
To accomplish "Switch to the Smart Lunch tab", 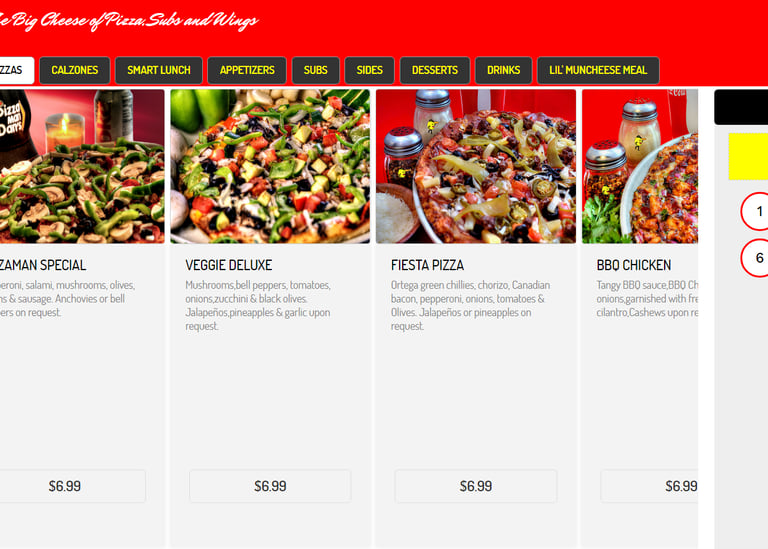I will tap(159, 71).
